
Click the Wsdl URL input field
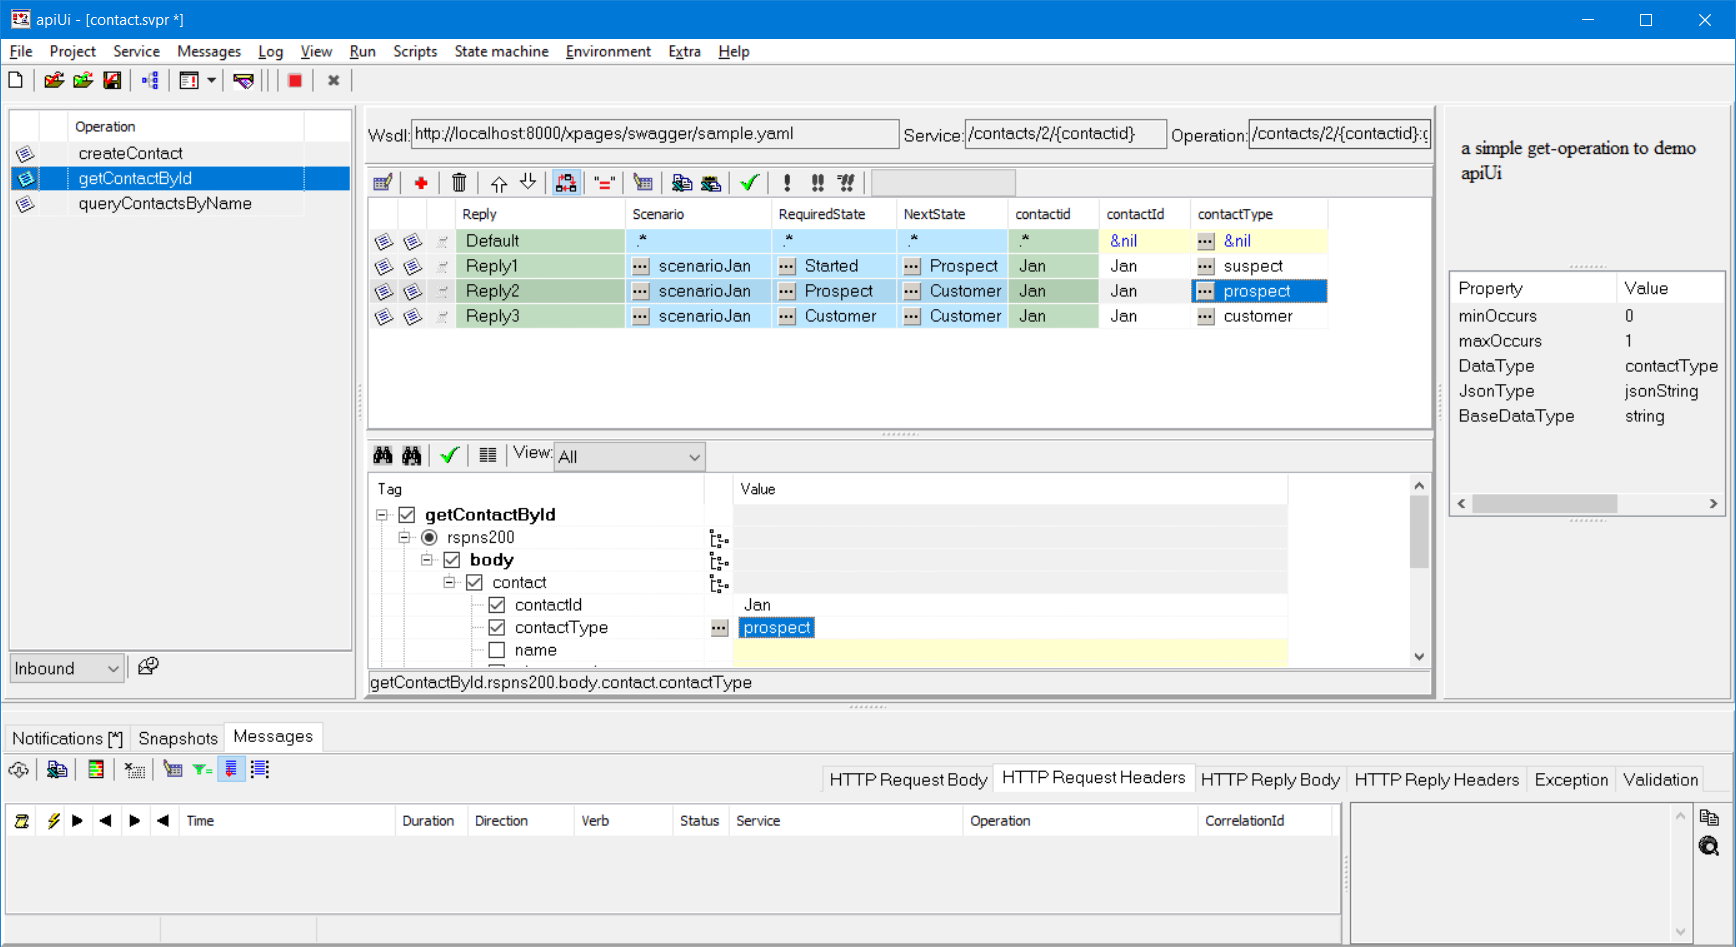click(x=655, y=134)
